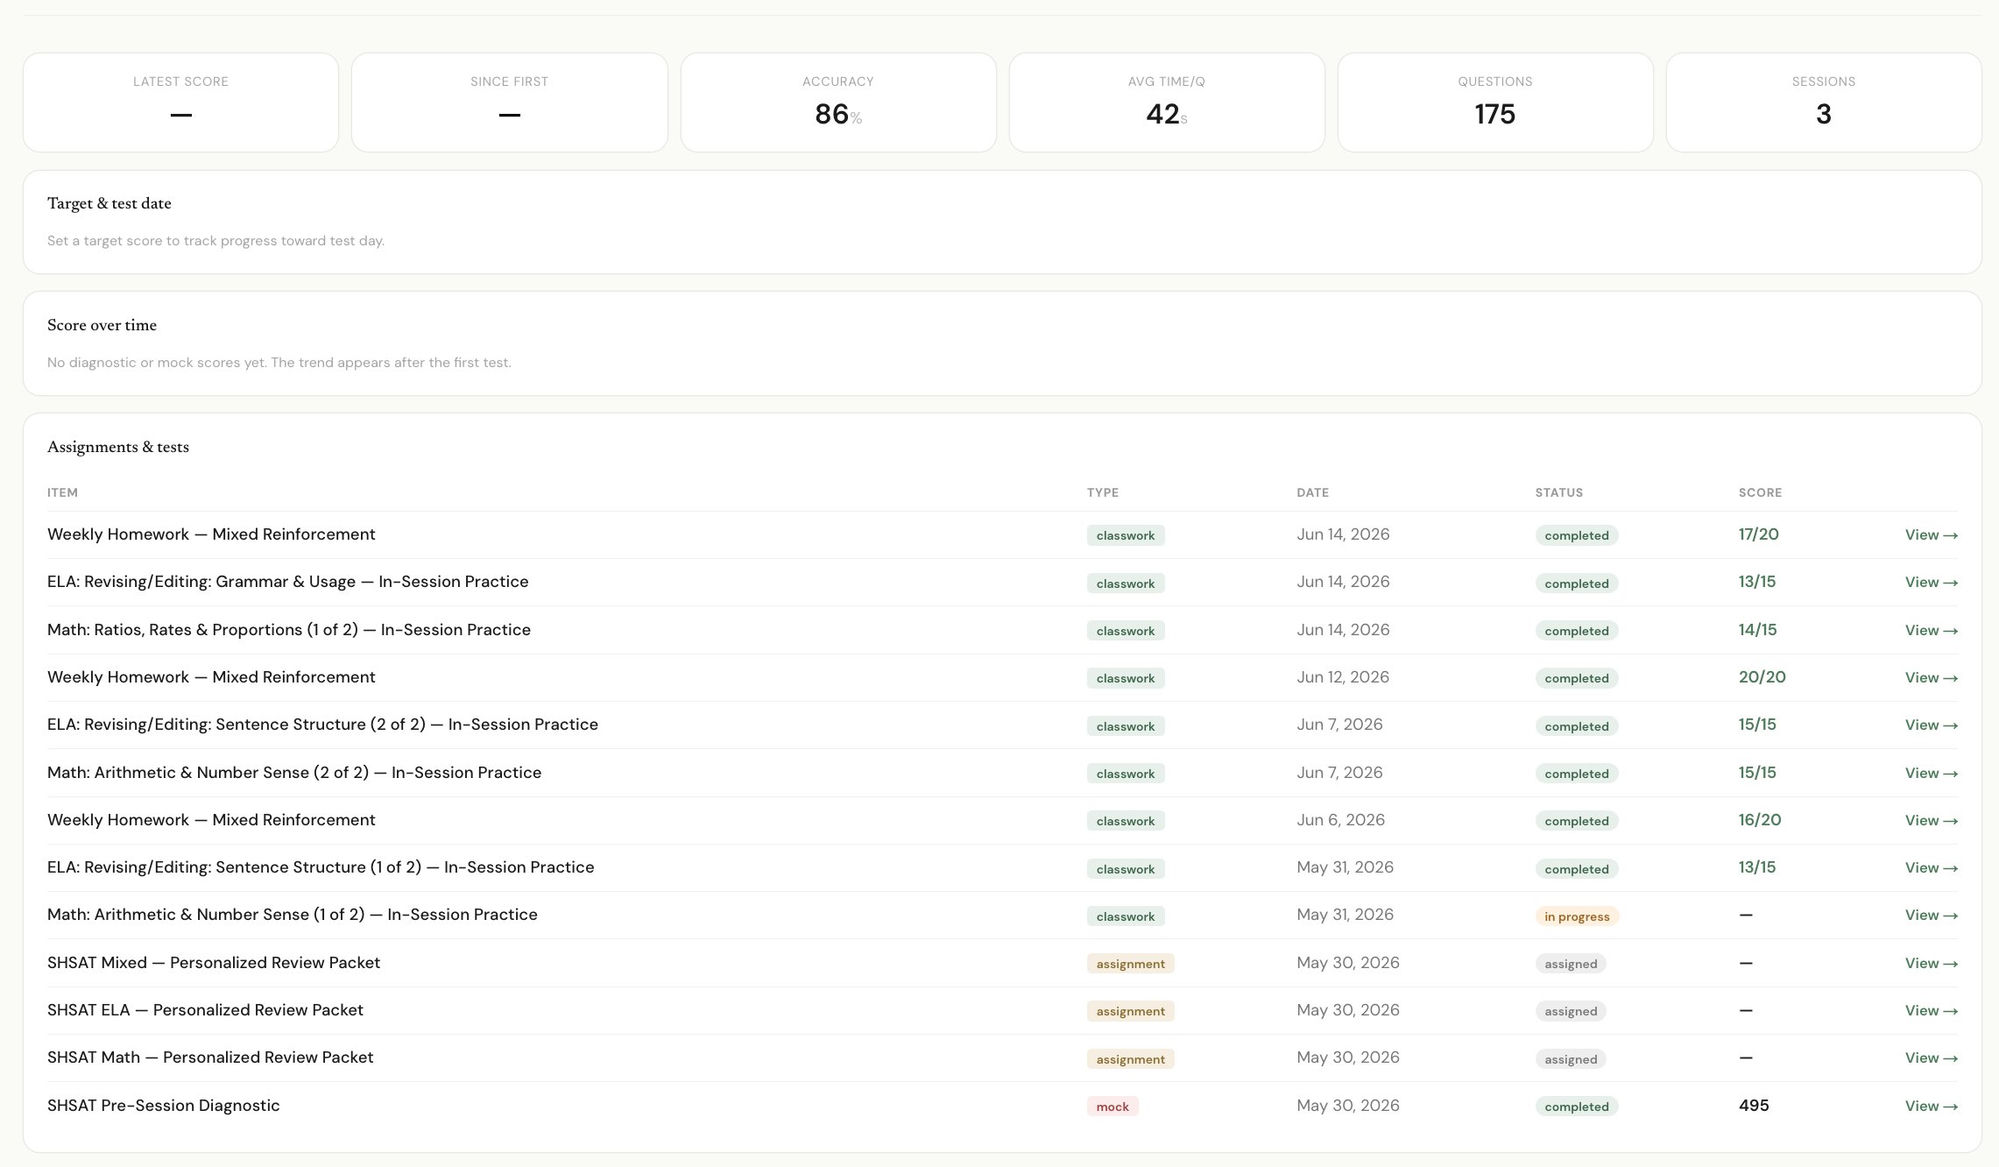
Task: Select the Sessions 3 stat card
Action: click(x=1824, y=103)
